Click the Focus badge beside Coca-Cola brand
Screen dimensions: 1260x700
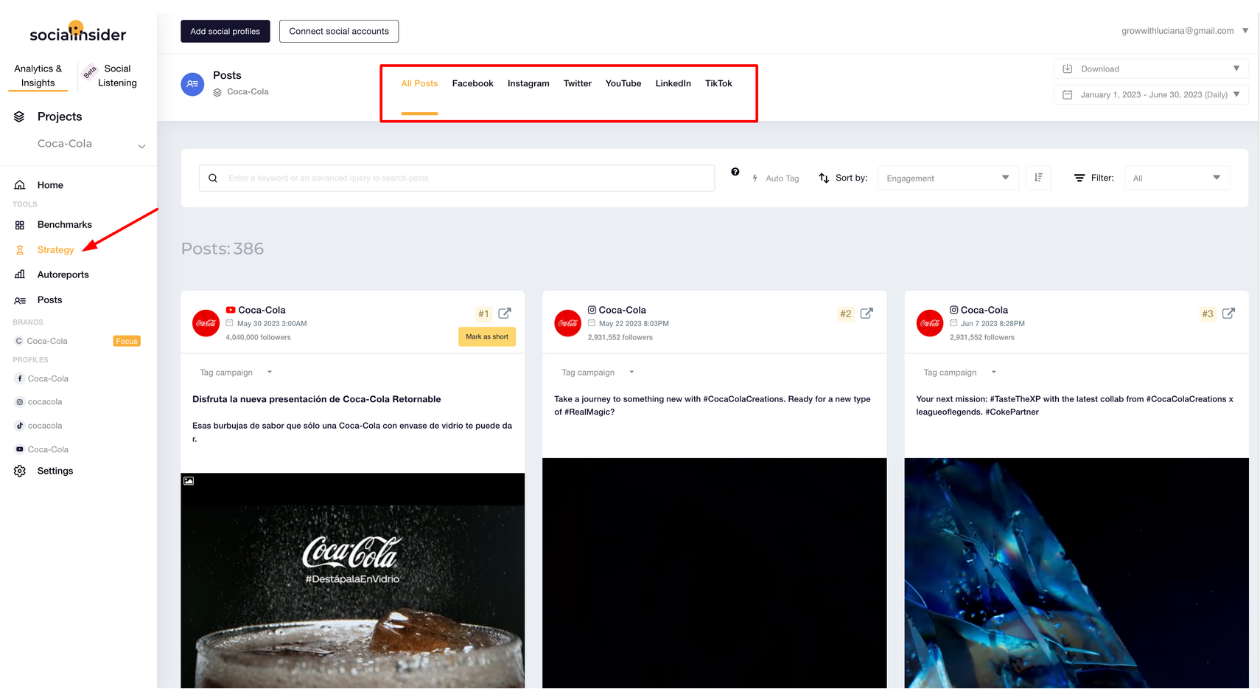(127, 341)
